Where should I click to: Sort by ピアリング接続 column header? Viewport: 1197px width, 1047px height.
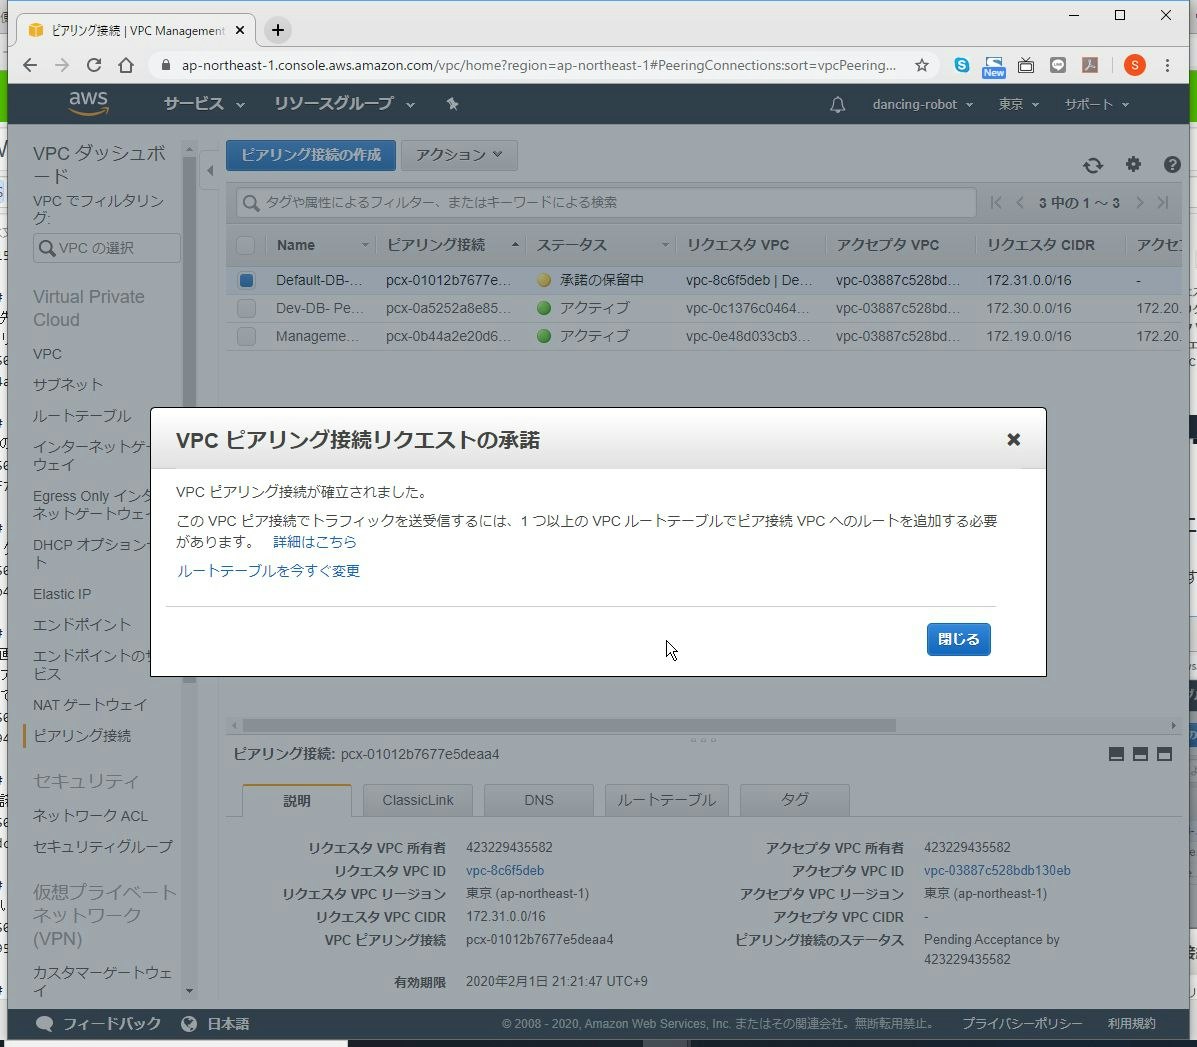[436, 245]
